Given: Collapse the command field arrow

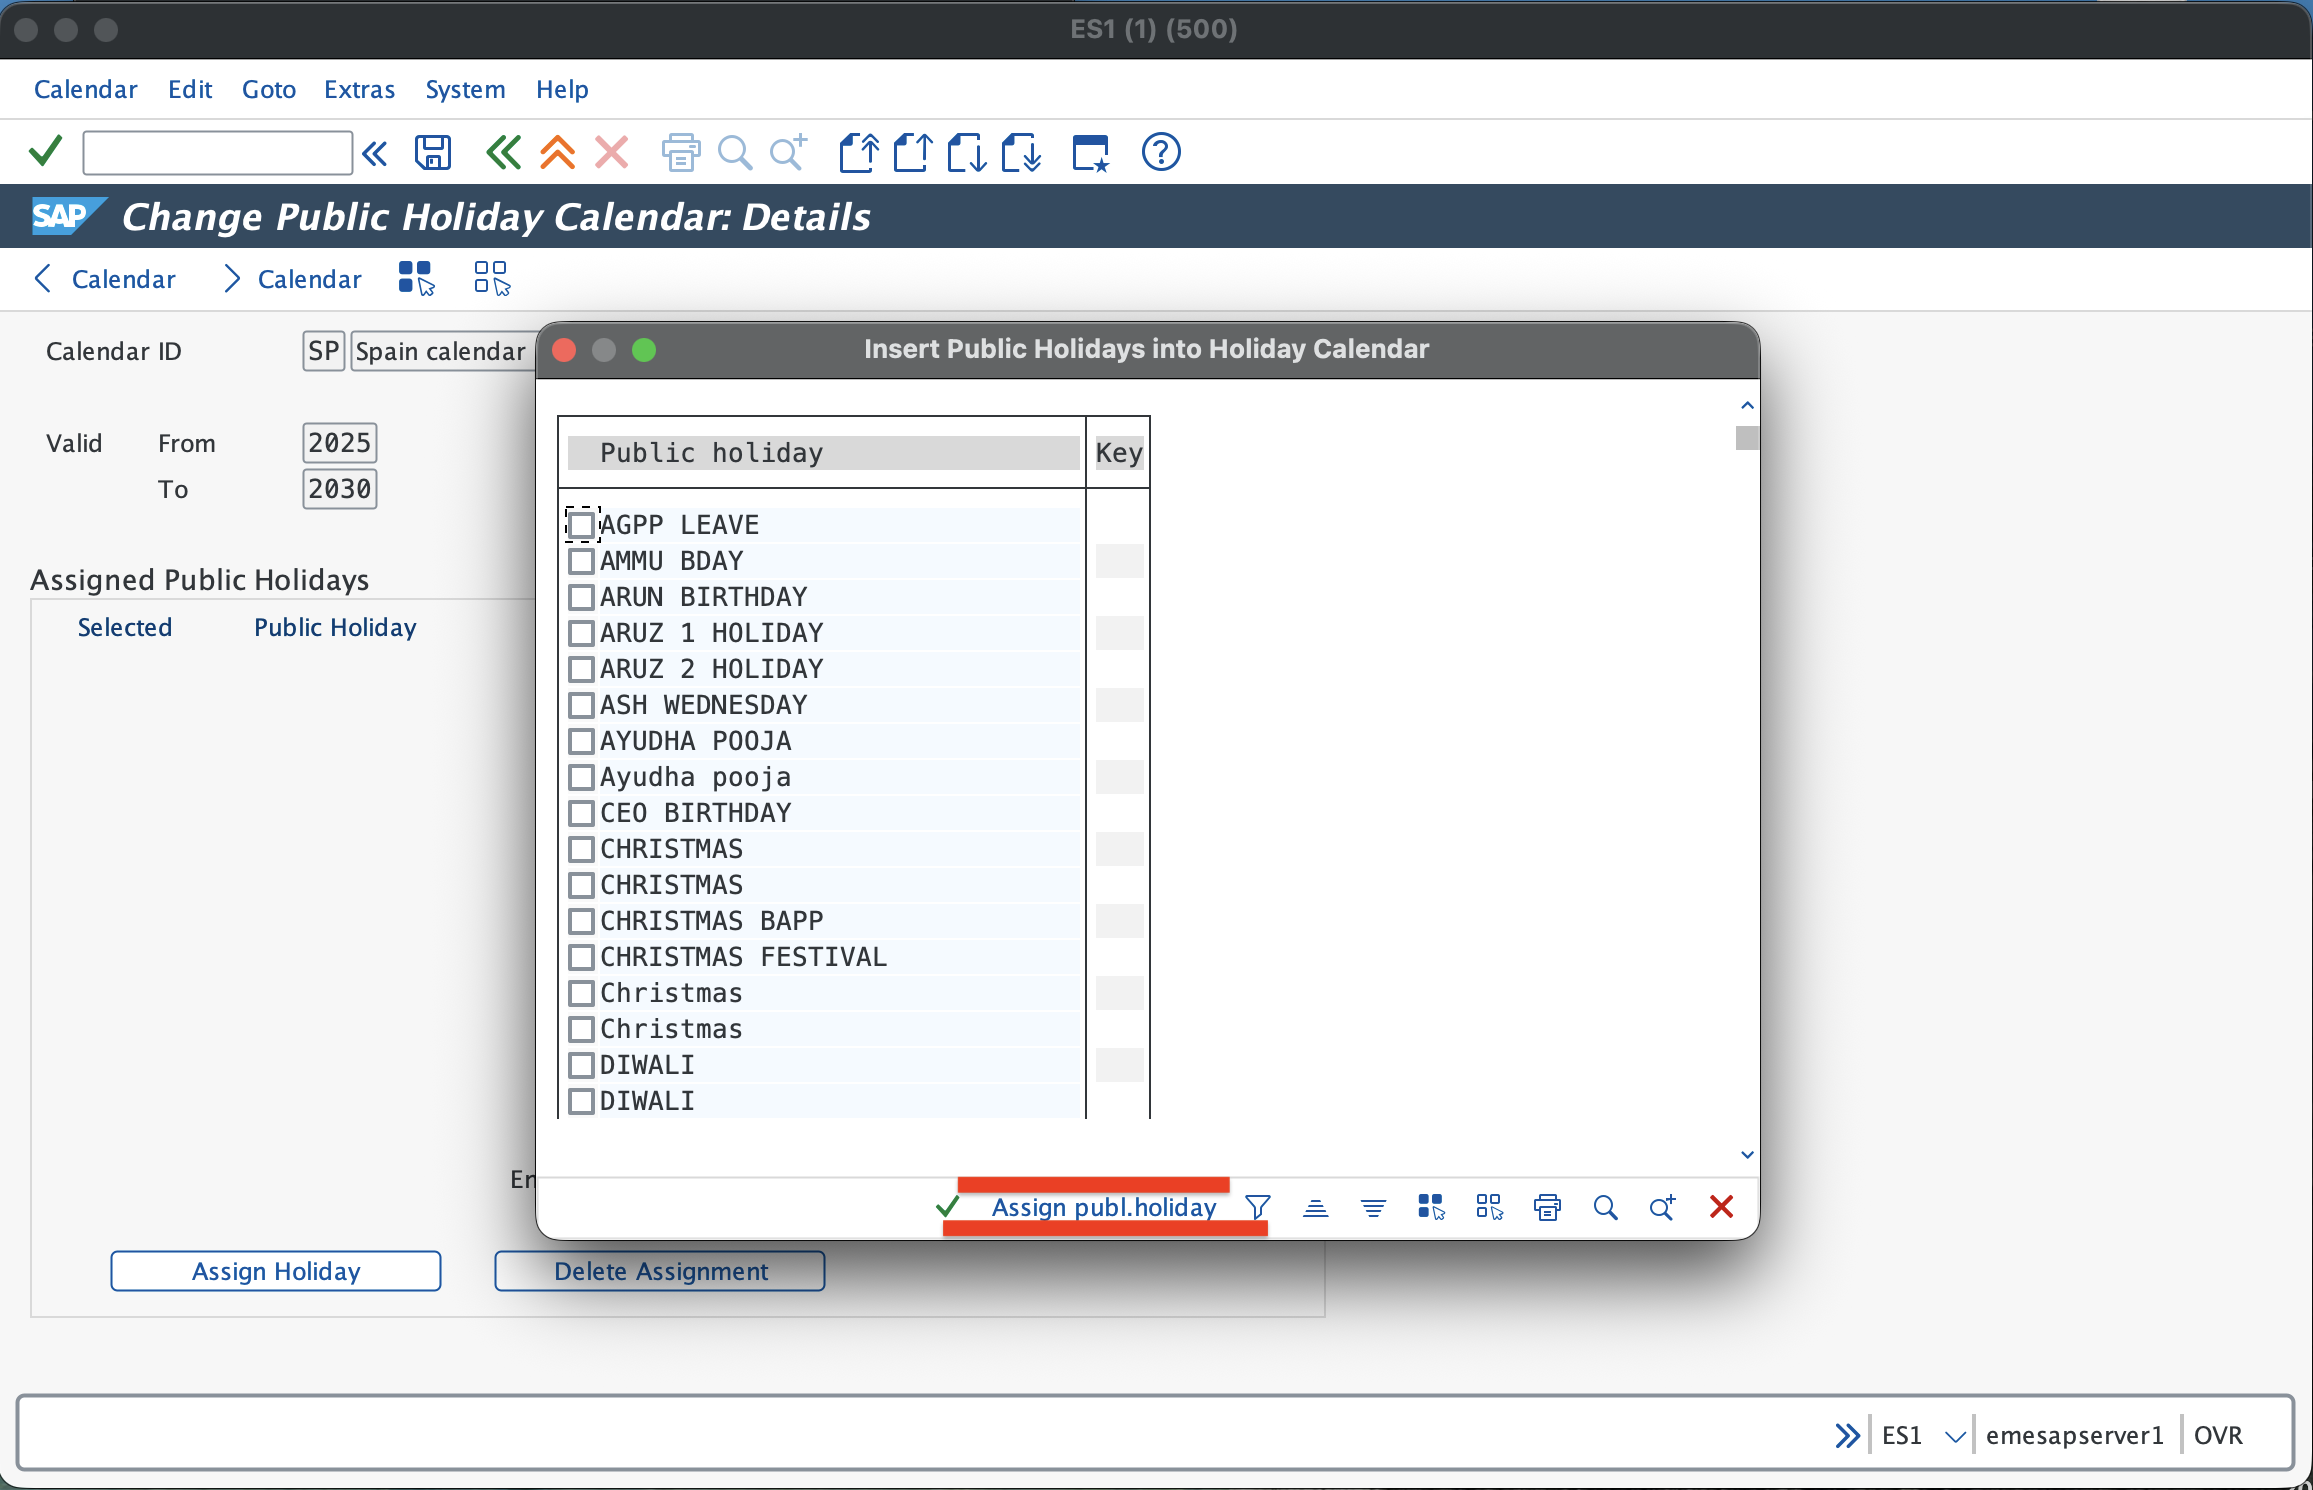Looking at the screenshot, I should [375, 153].
